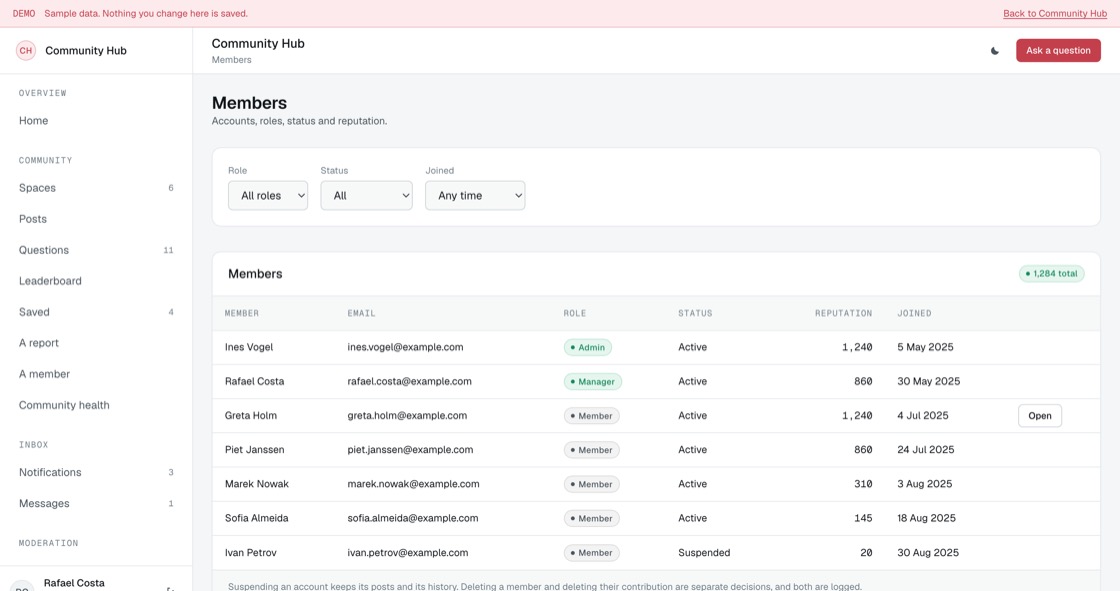This screenshot has width=1120, height=591.
Task: Click the Joined column header
Action: [x=914, y=314]
